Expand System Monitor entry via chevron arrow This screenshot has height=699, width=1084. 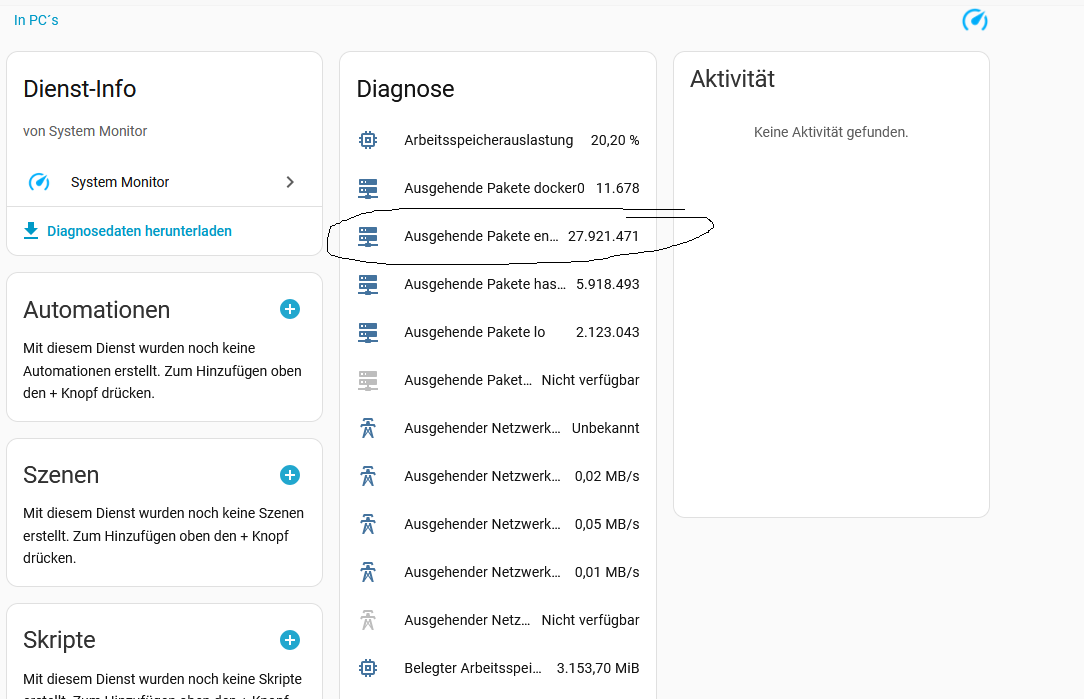point(290,182)
